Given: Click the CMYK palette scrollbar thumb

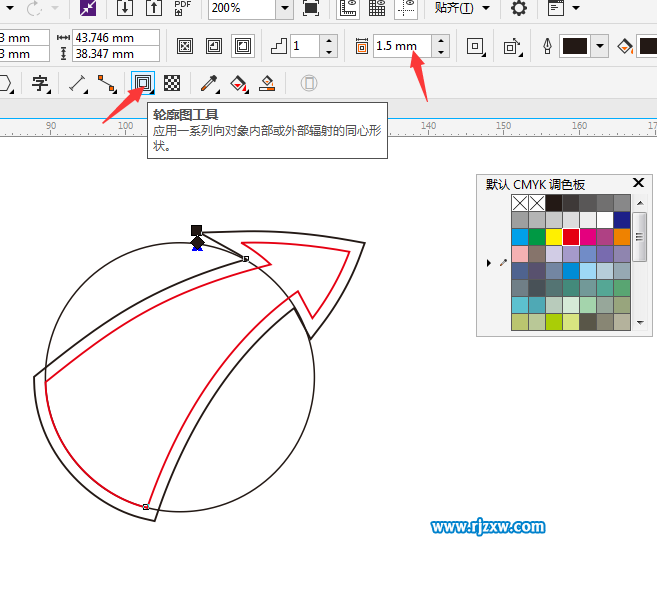Looking at the screenshot, I should 640,237.
